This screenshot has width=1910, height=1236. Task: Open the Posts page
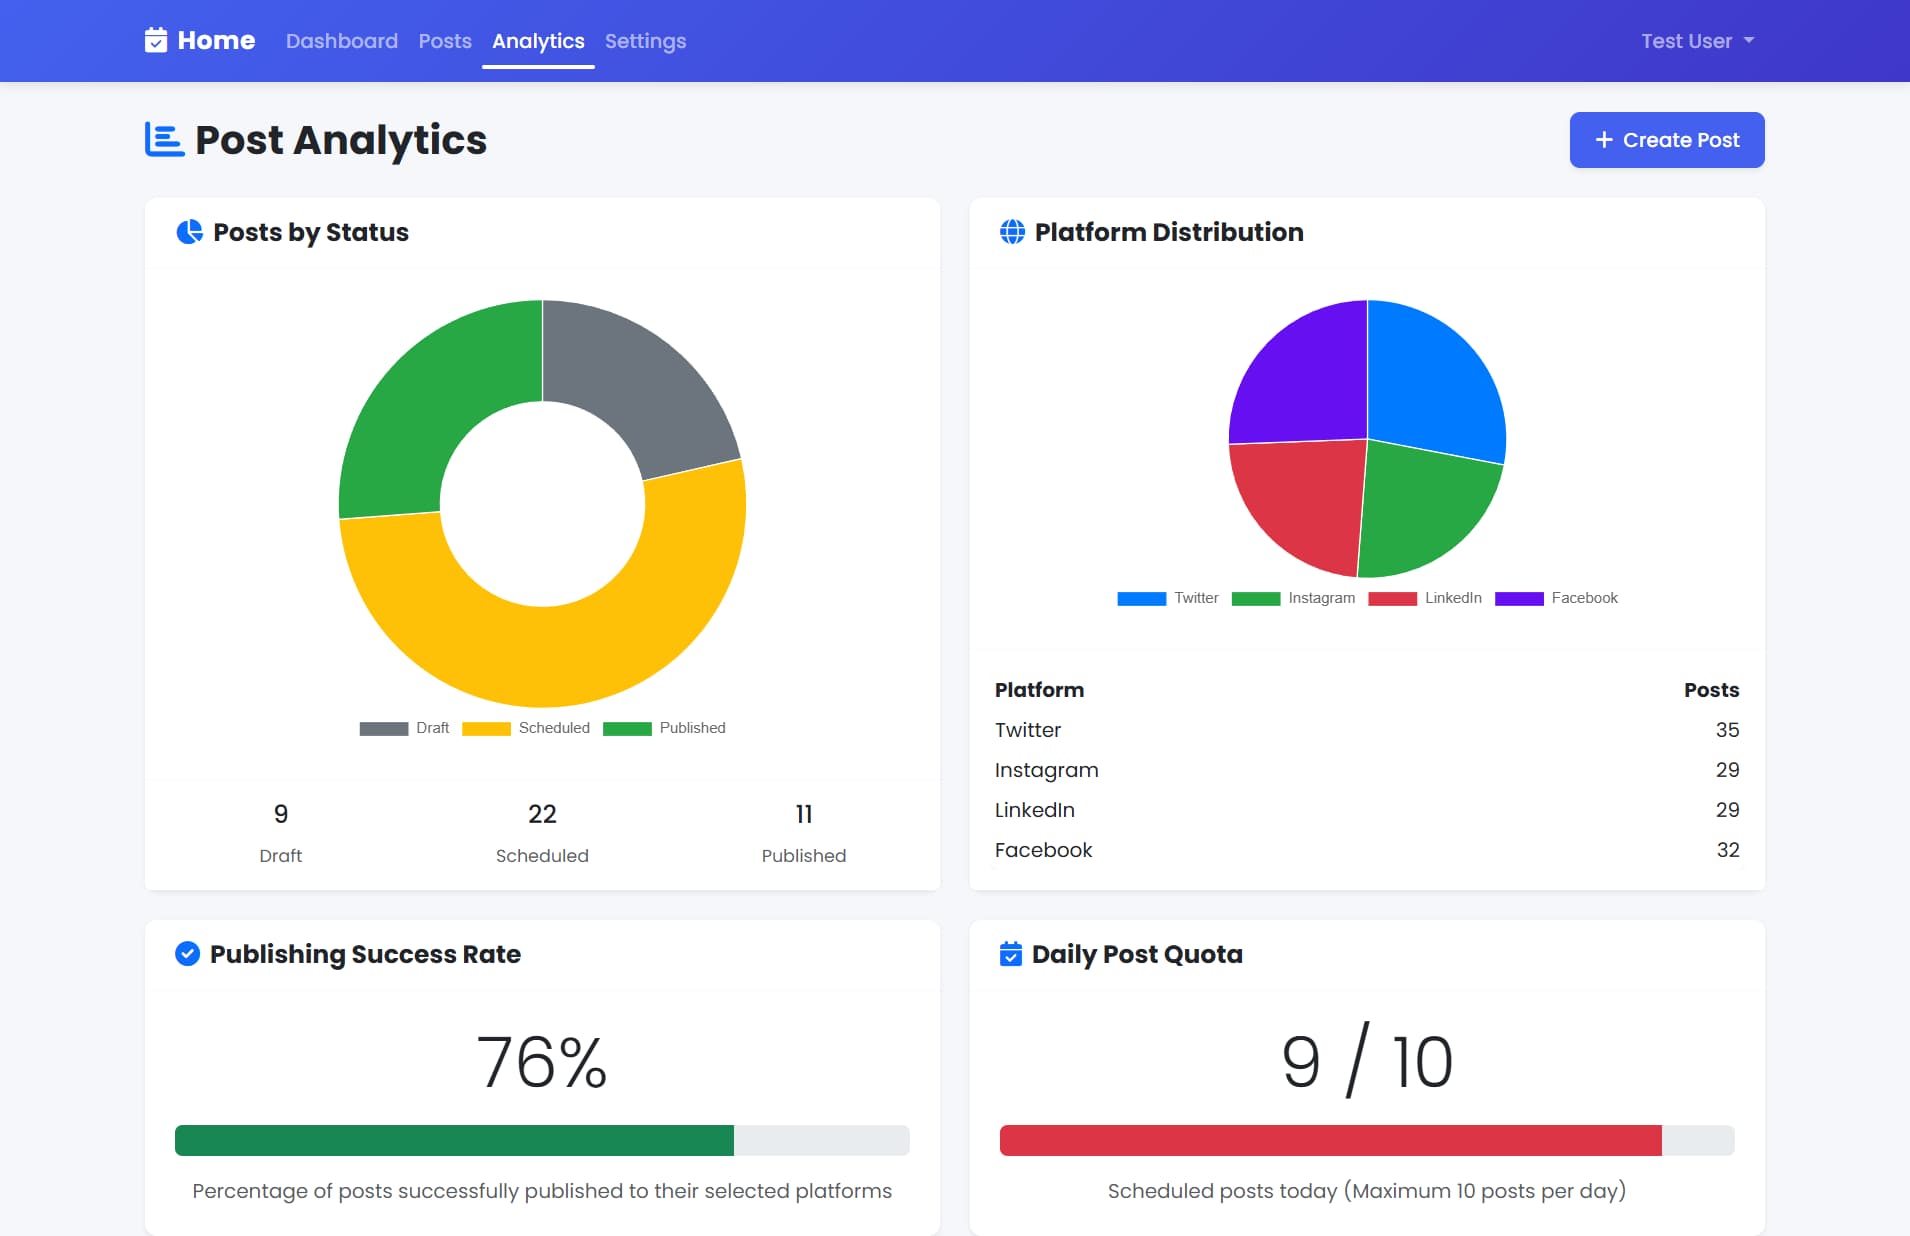click(445, 41)
